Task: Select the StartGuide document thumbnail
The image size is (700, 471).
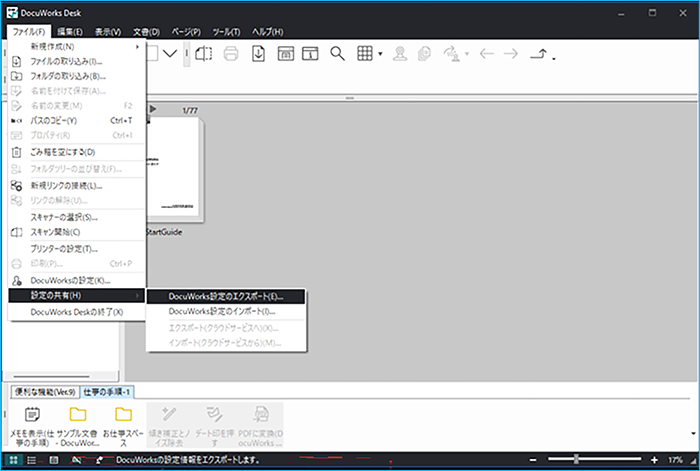Action: 175,170
